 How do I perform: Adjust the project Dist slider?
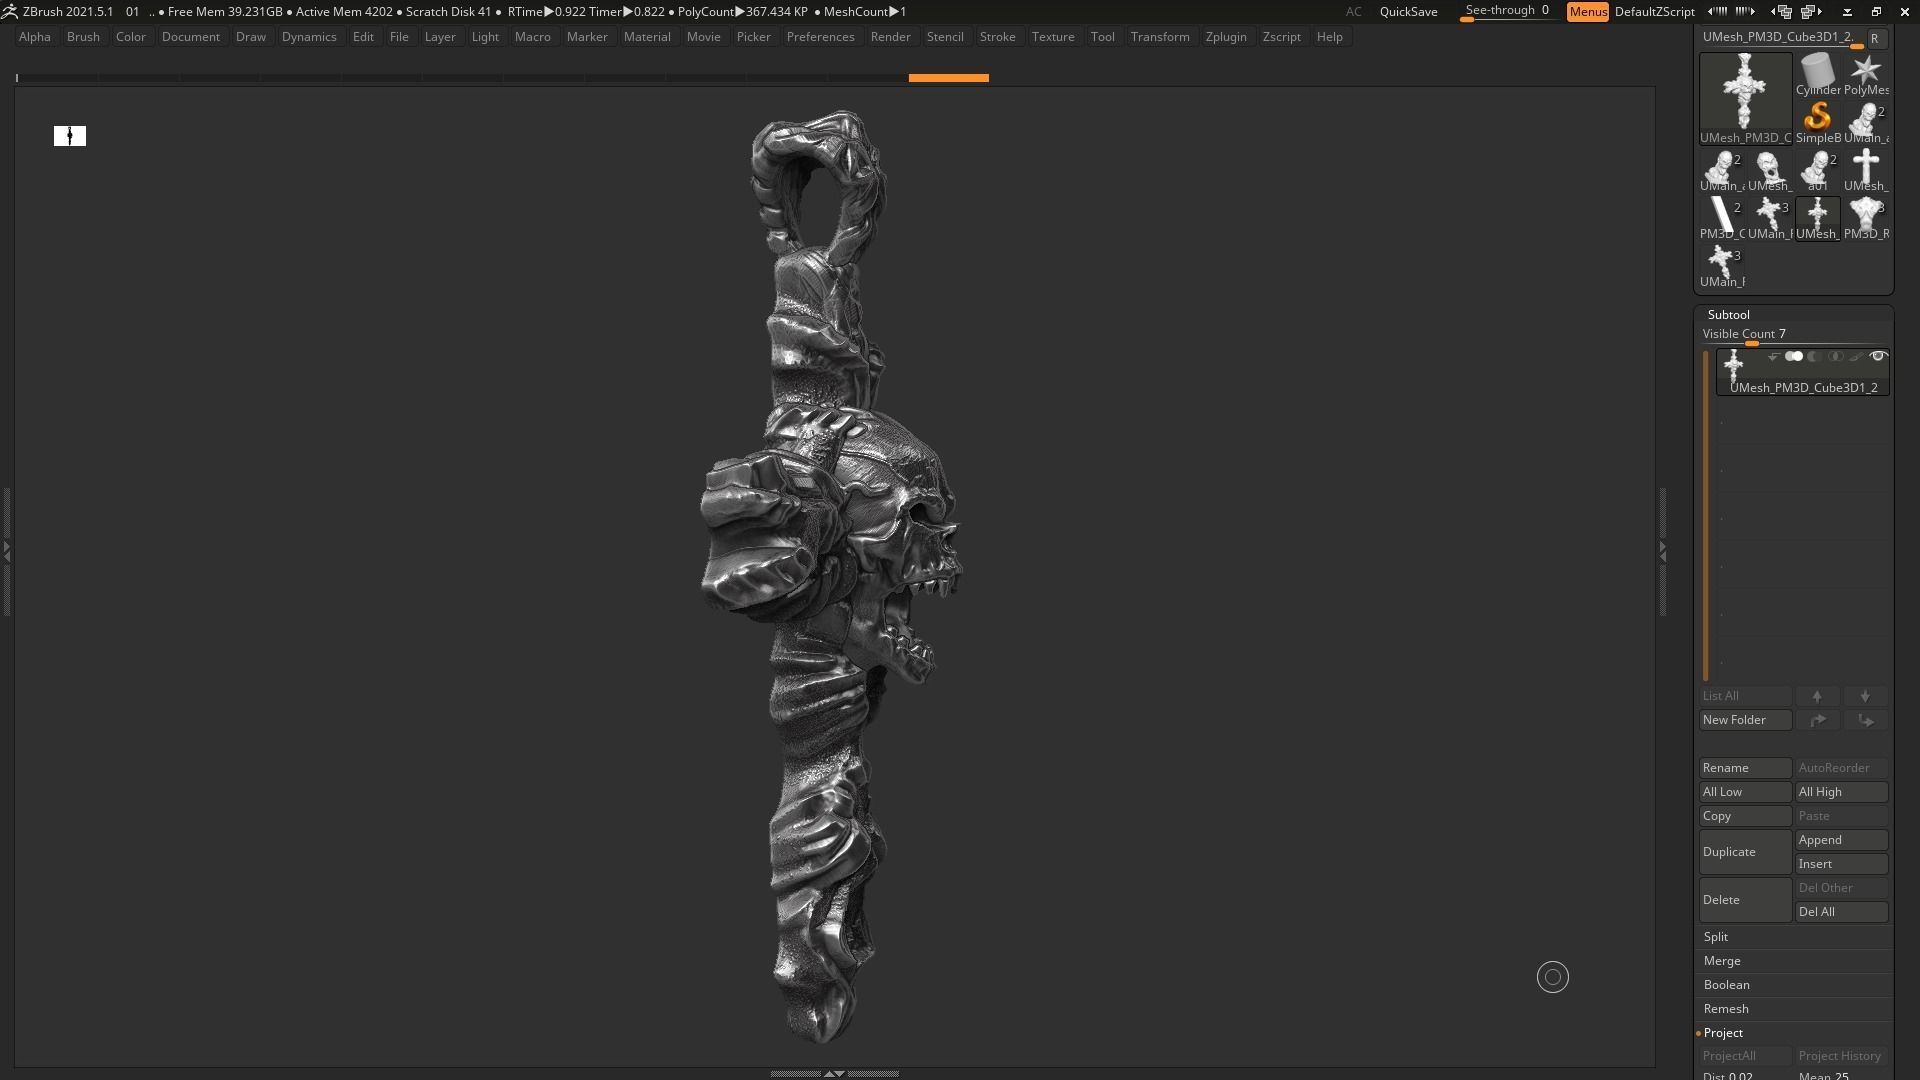[x=1745, y=1076]
